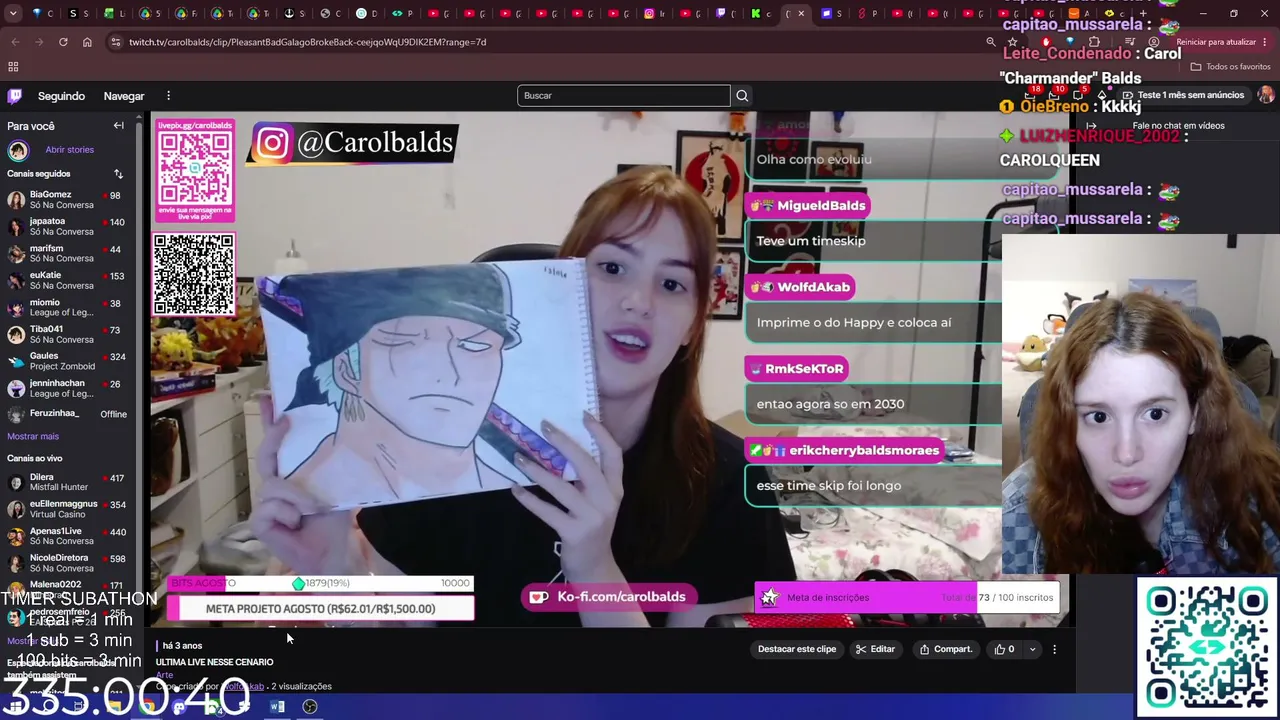
Task: Click the clip video player
Action: tap(612, 370)
